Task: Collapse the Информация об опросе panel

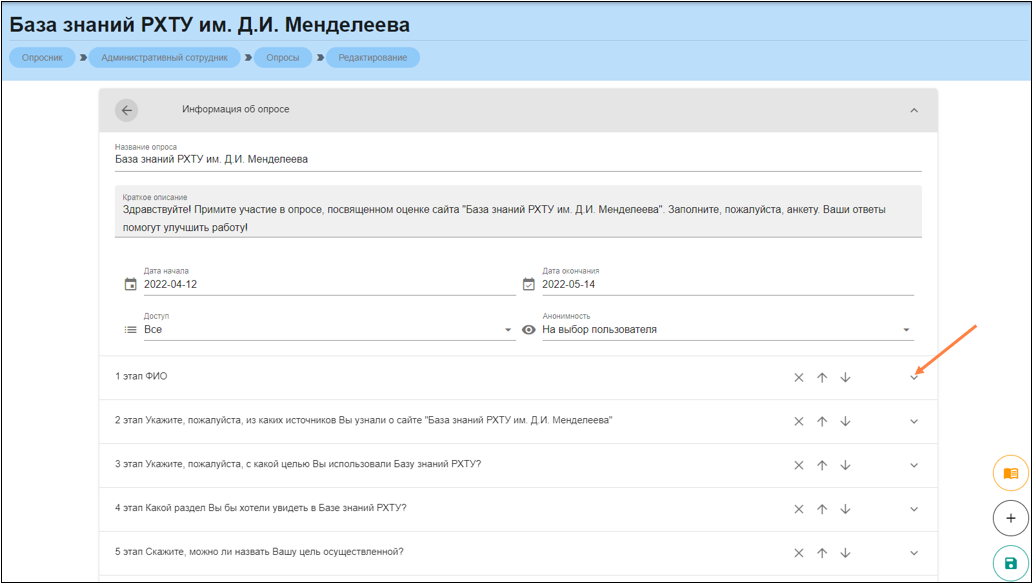Action: [914, 110]
